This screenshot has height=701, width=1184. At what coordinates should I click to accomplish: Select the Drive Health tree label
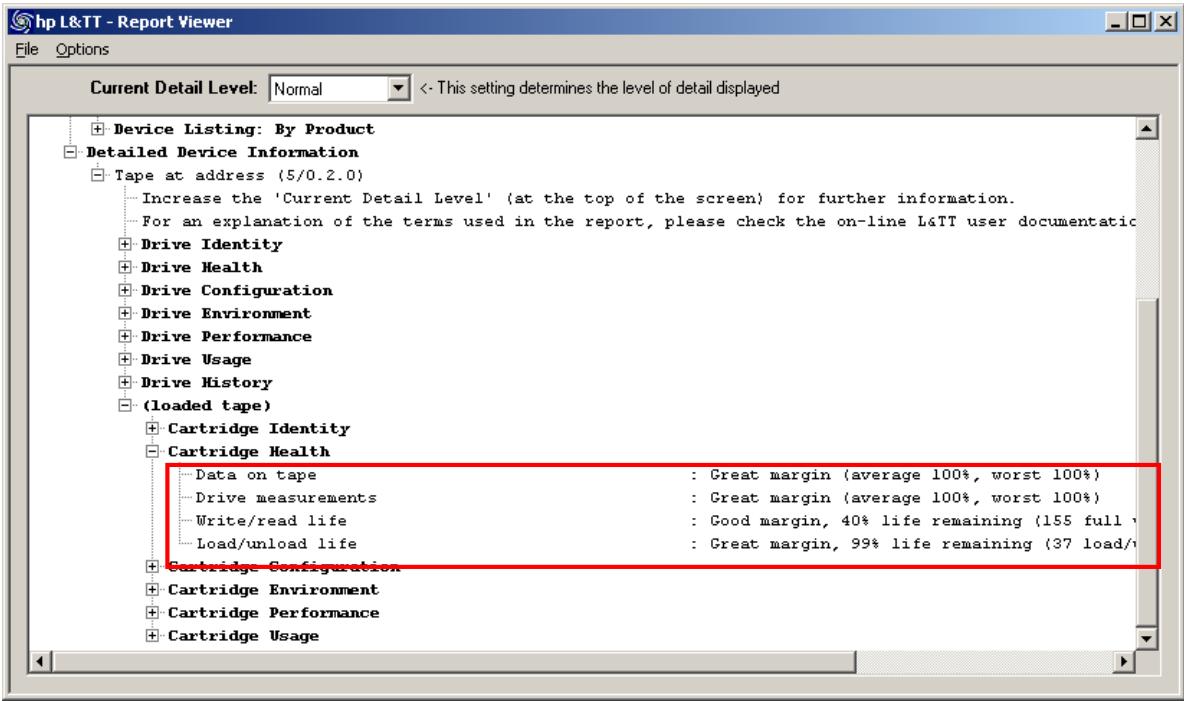(202, 267)
